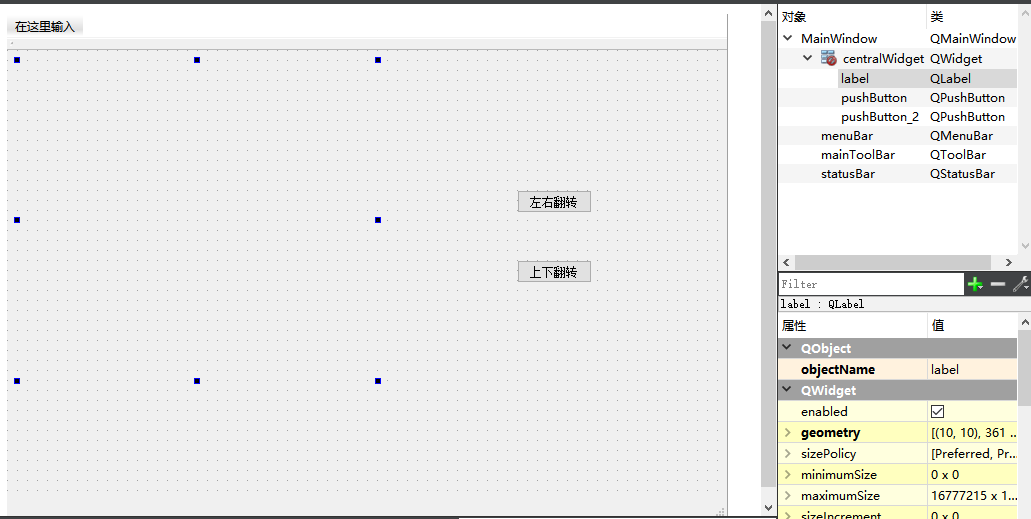Expand the geometry property

[787, 433]
